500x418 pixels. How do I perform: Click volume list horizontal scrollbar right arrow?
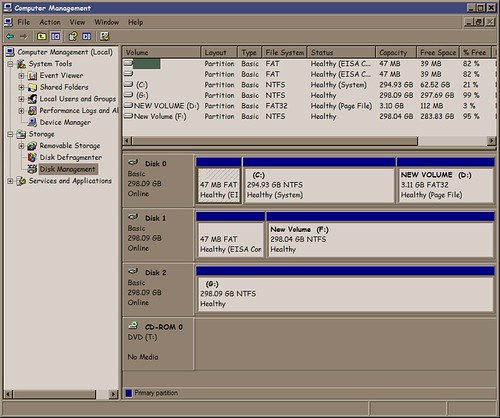(x=491, y=141)
